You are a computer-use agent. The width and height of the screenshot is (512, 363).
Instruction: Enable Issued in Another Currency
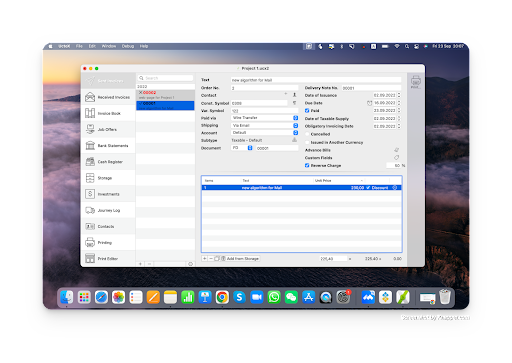coord(307,142)
